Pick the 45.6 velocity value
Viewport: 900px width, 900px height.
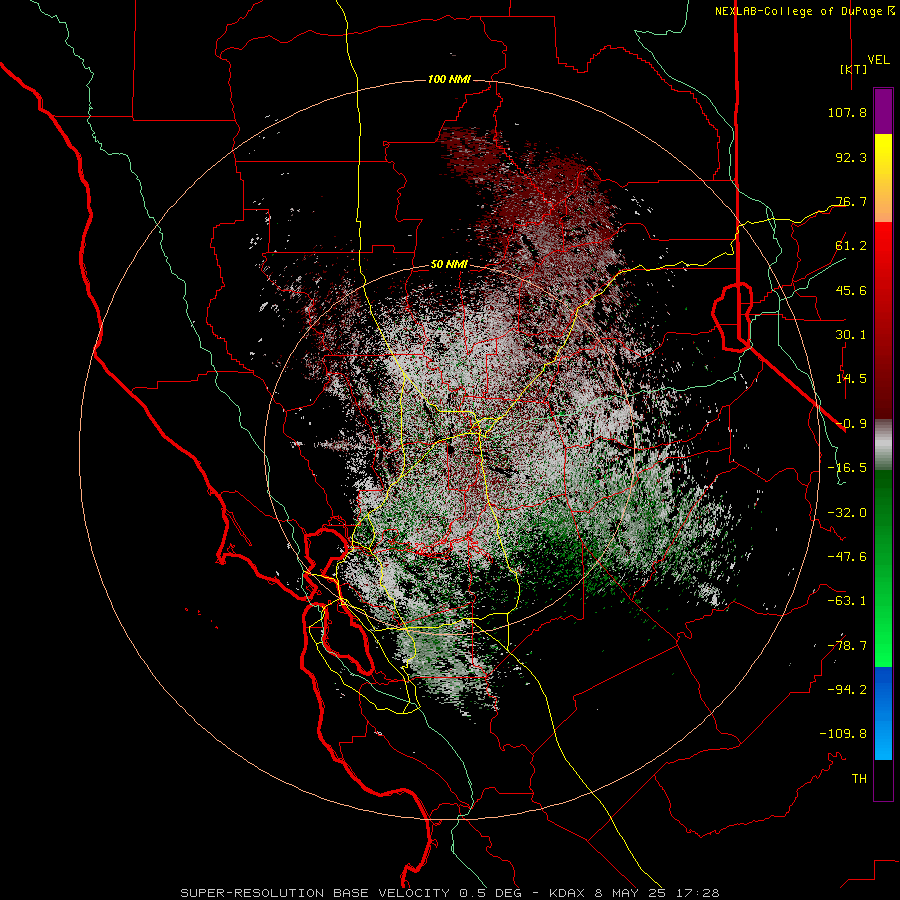[851, 290]
